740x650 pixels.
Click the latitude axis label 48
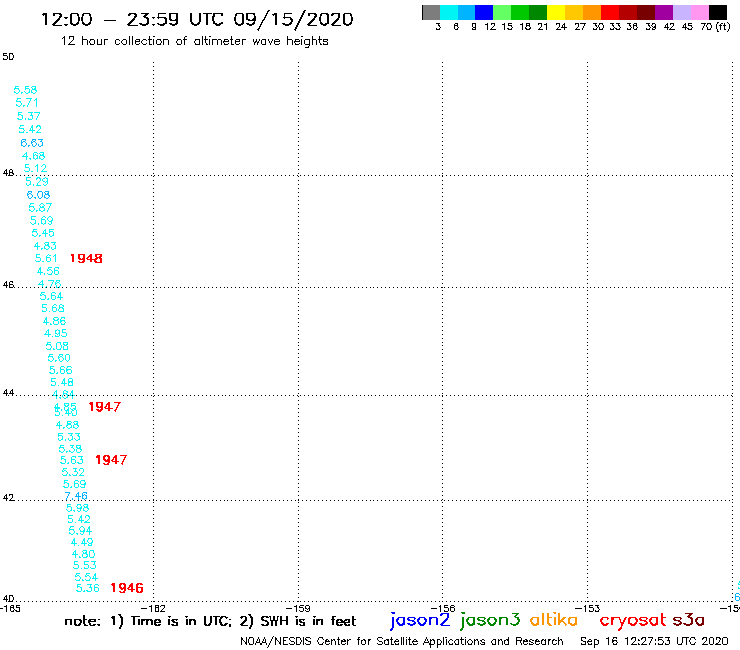[8, 173]
